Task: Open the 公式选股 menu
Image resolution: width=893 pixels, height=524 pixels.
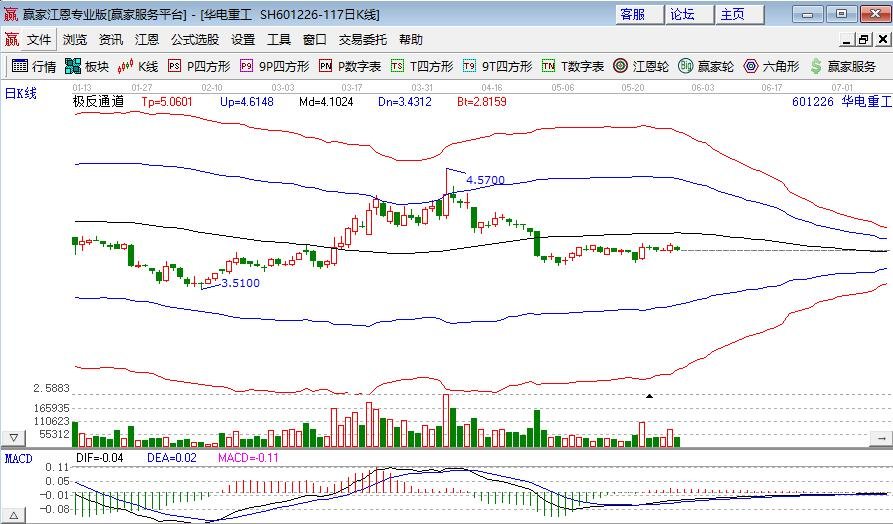Action: click(195, 39)
